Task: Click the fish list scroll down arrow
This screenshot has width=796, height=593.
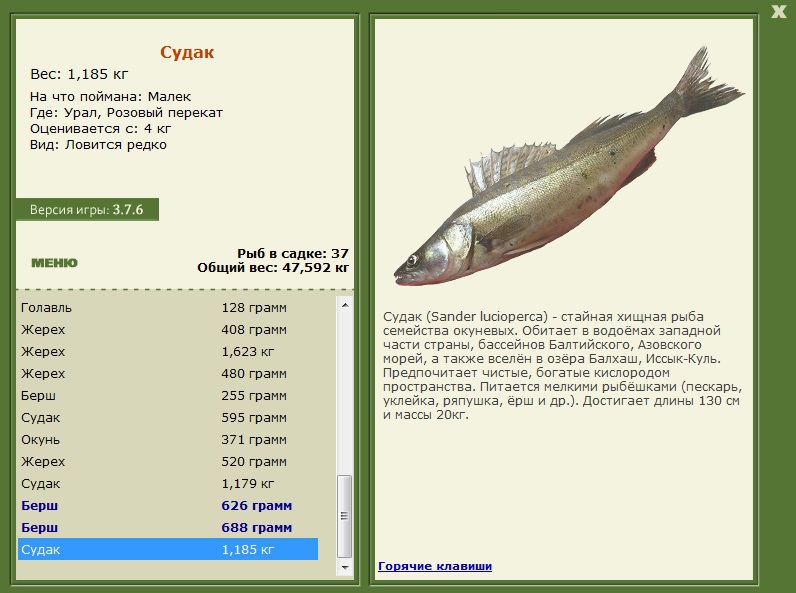Action: 345,568
